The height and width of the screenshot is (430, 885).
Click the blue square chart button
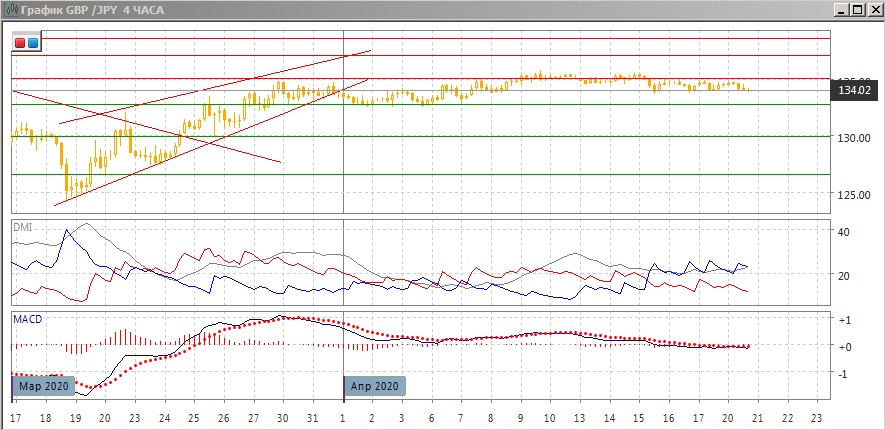click(x=32, y=43)
